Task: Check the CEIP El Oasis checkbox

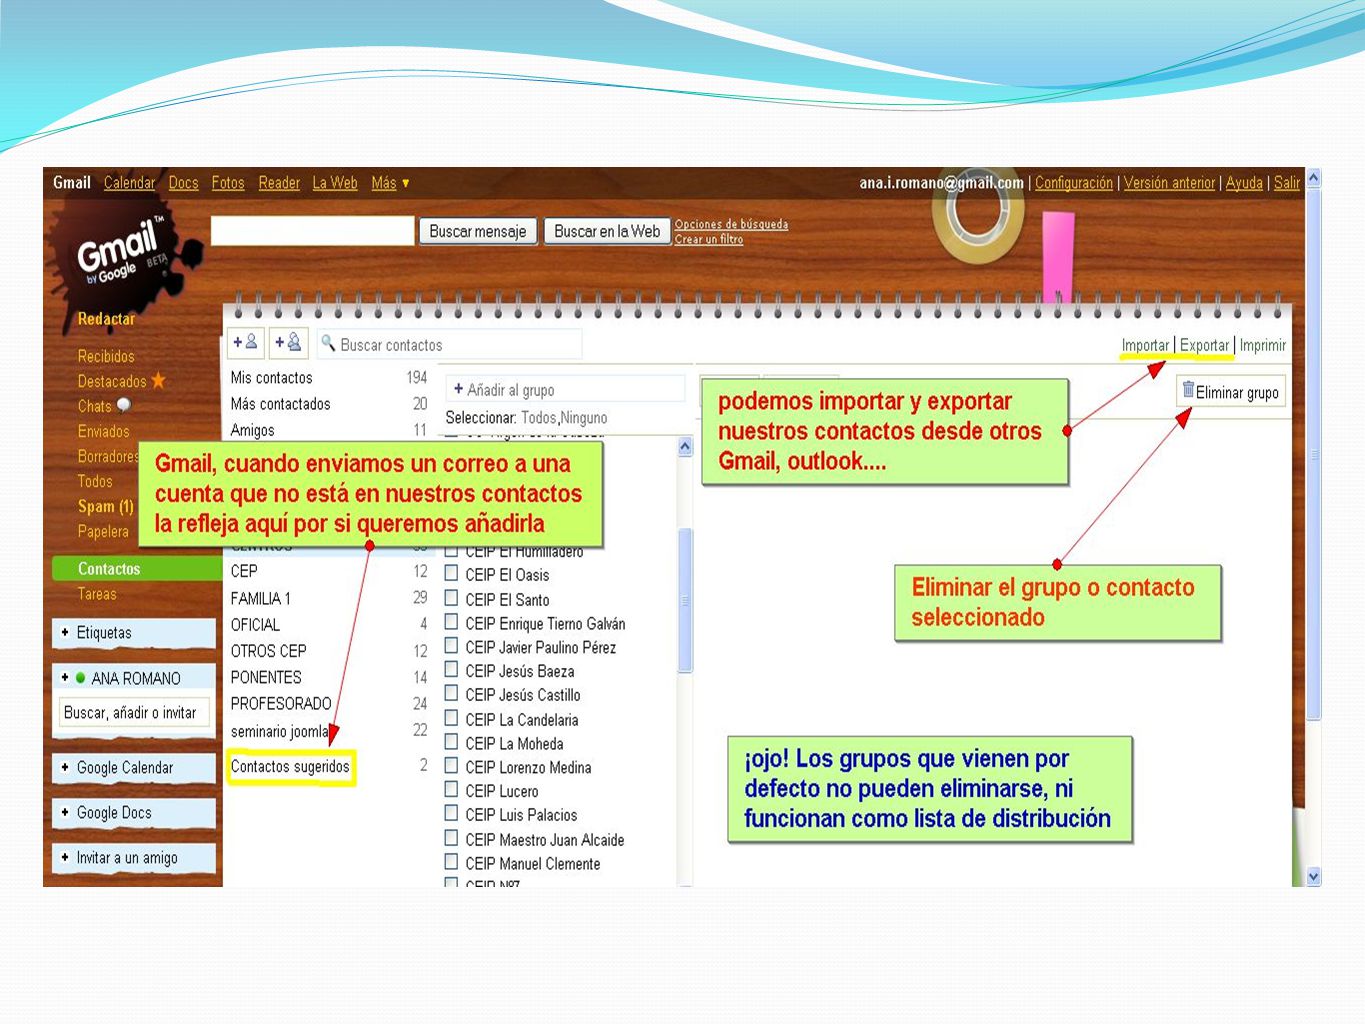Action: tap(452, 574)
